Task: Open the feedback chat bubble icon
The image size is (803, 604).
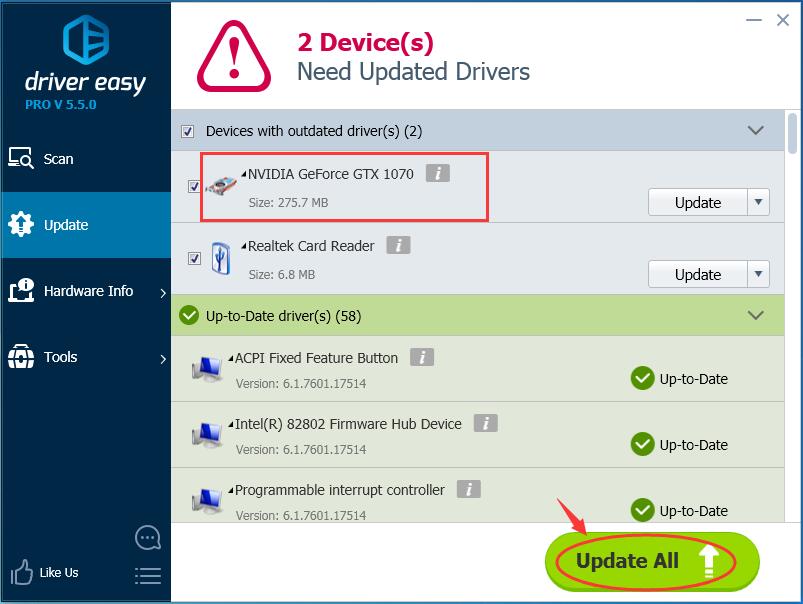Action: (147, 538)
